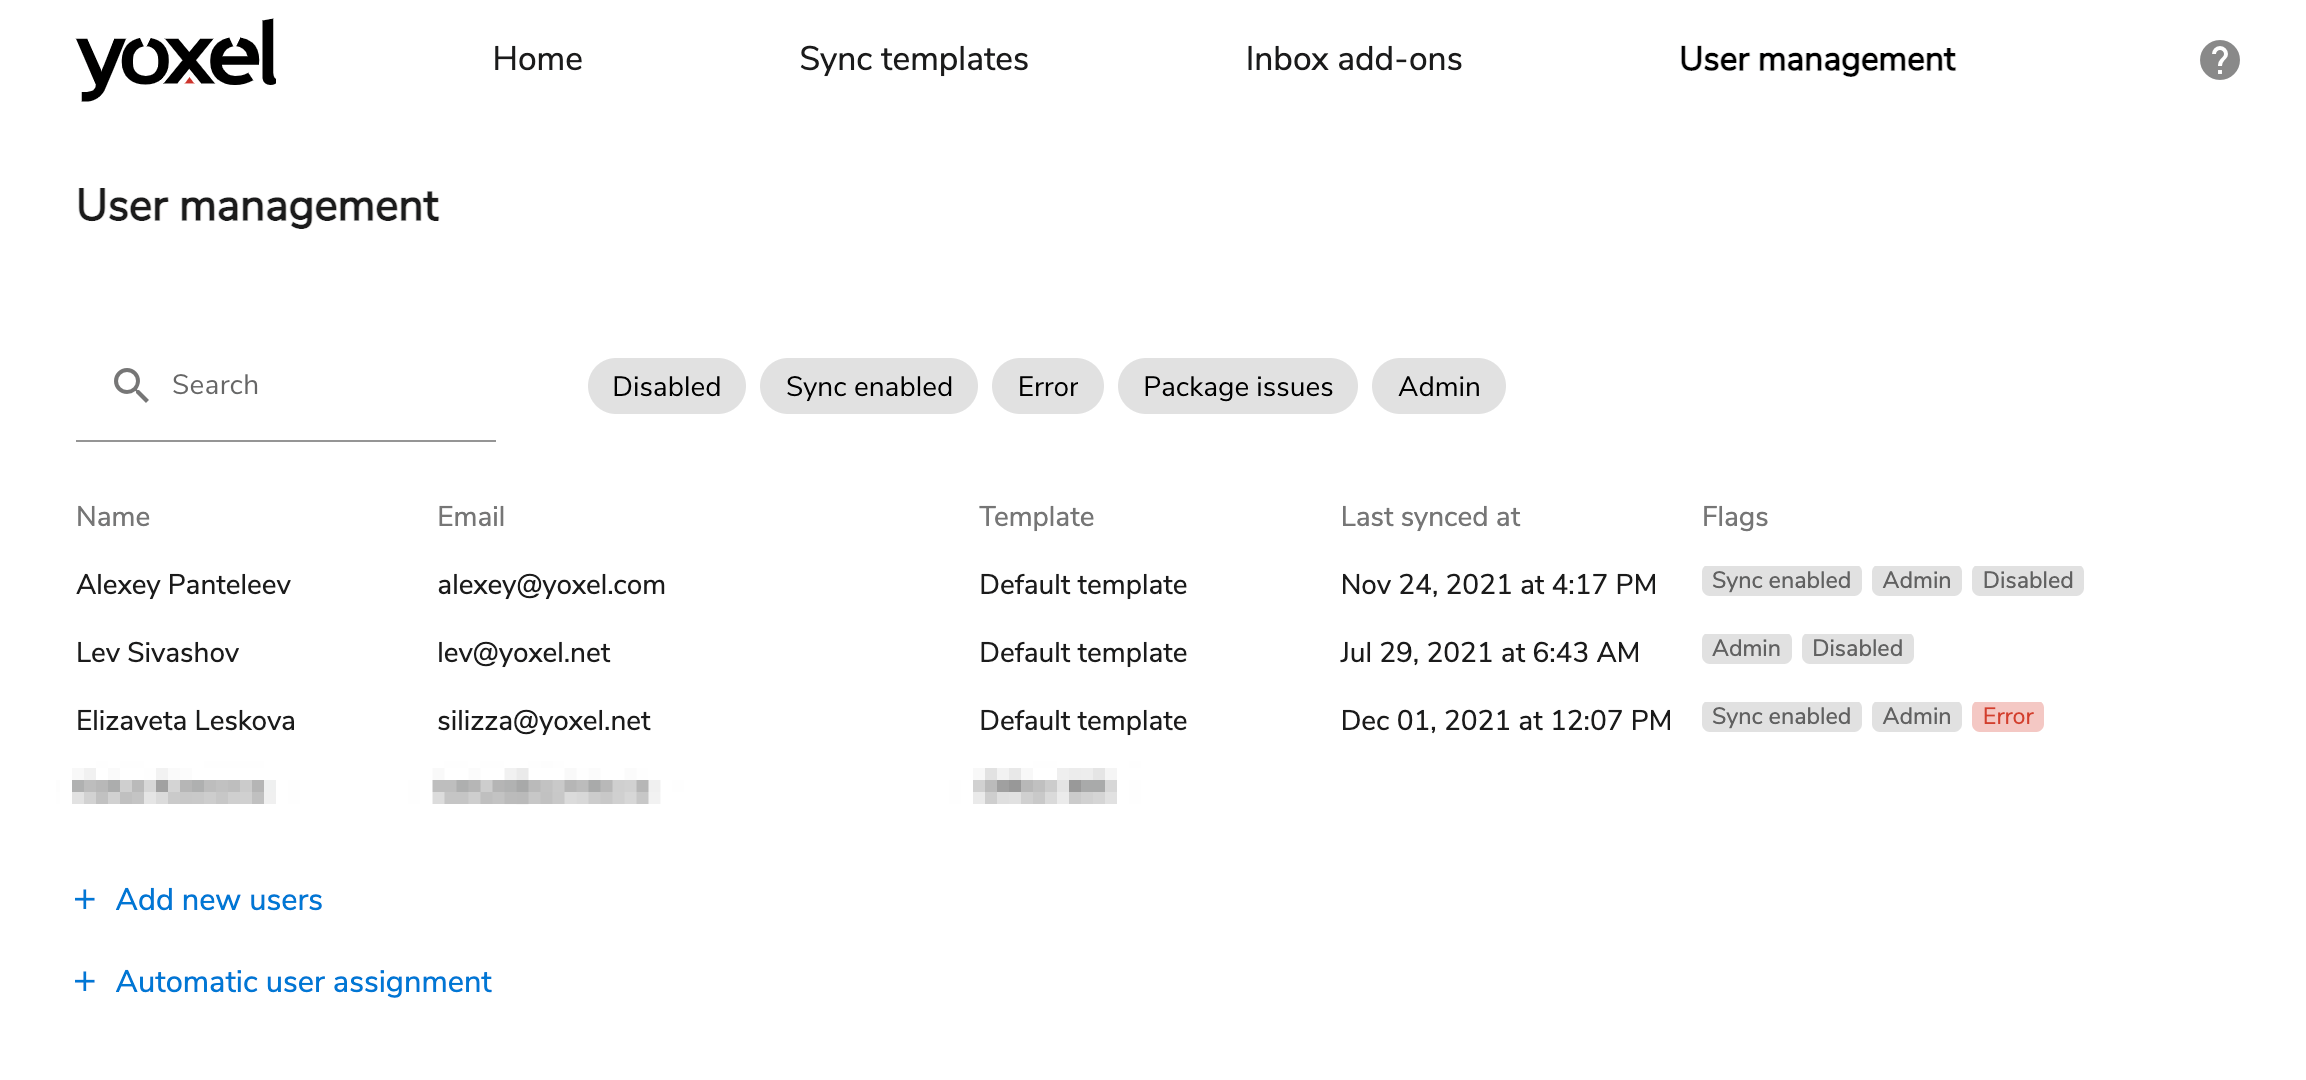
Task: Open the Sync templates tab
Action: (x=913, y=59)
